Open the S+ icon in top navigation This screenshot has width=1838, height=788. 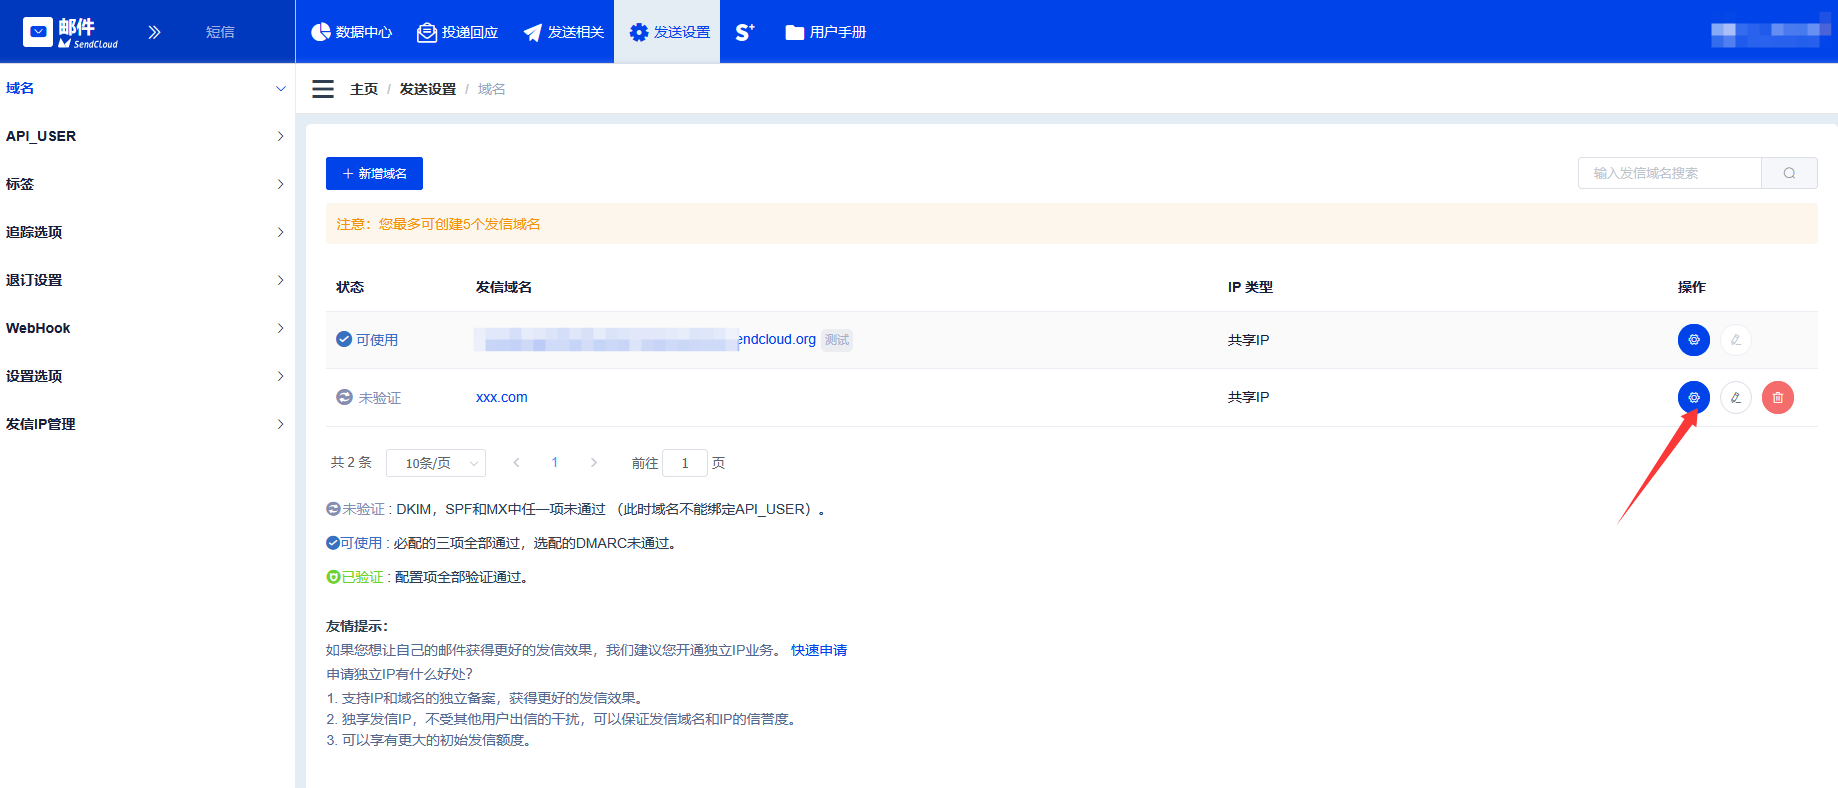745,32
